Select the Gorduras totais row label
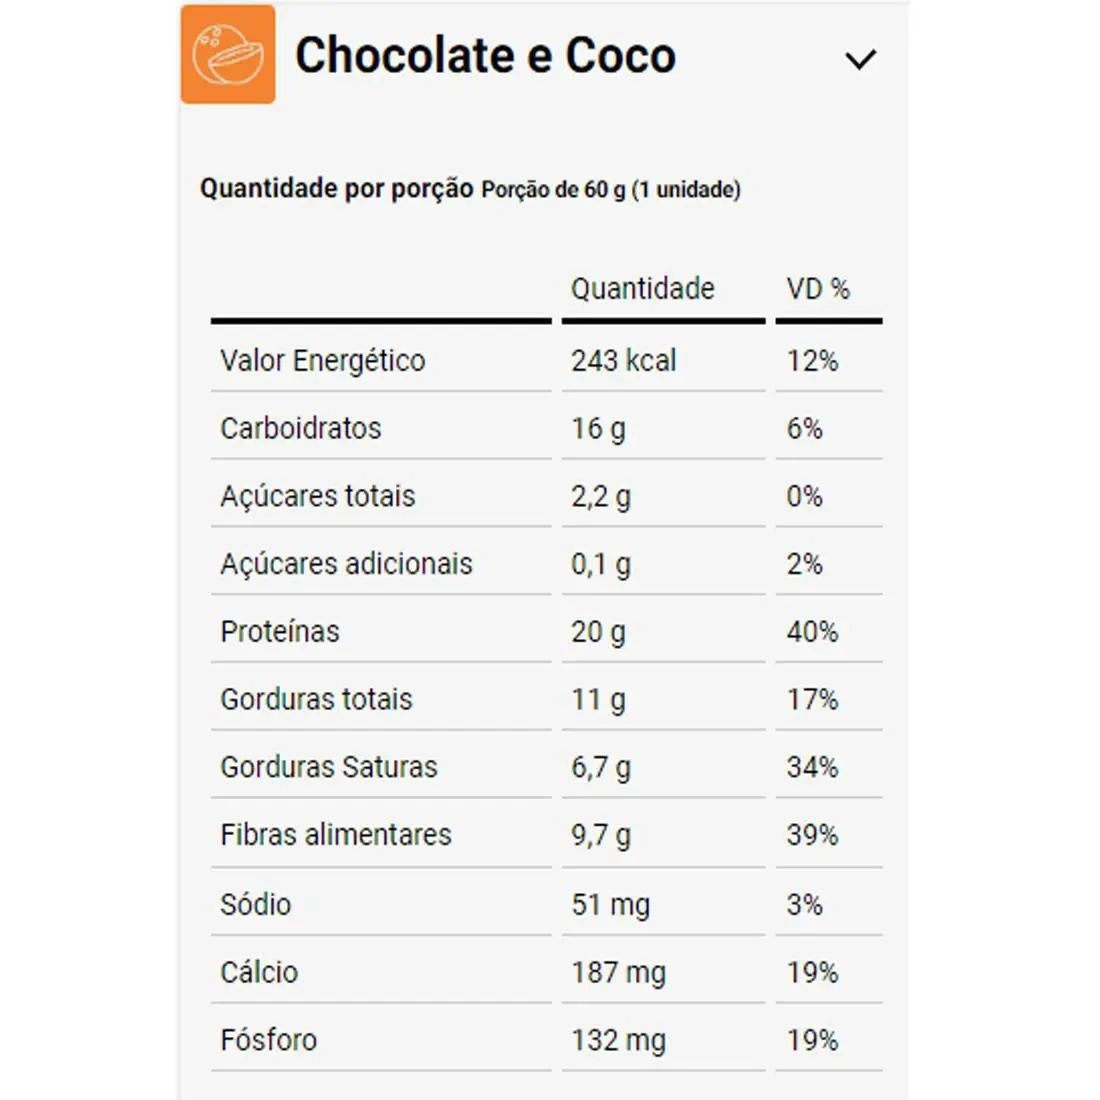 tap(316, 699)
